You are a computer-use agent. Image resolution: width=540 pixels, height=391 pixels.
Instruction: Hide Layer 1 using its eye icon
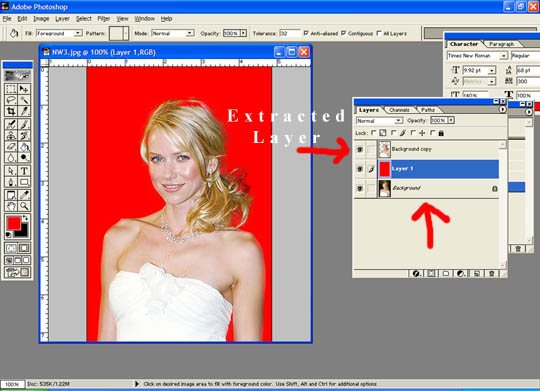click(360, 169)
